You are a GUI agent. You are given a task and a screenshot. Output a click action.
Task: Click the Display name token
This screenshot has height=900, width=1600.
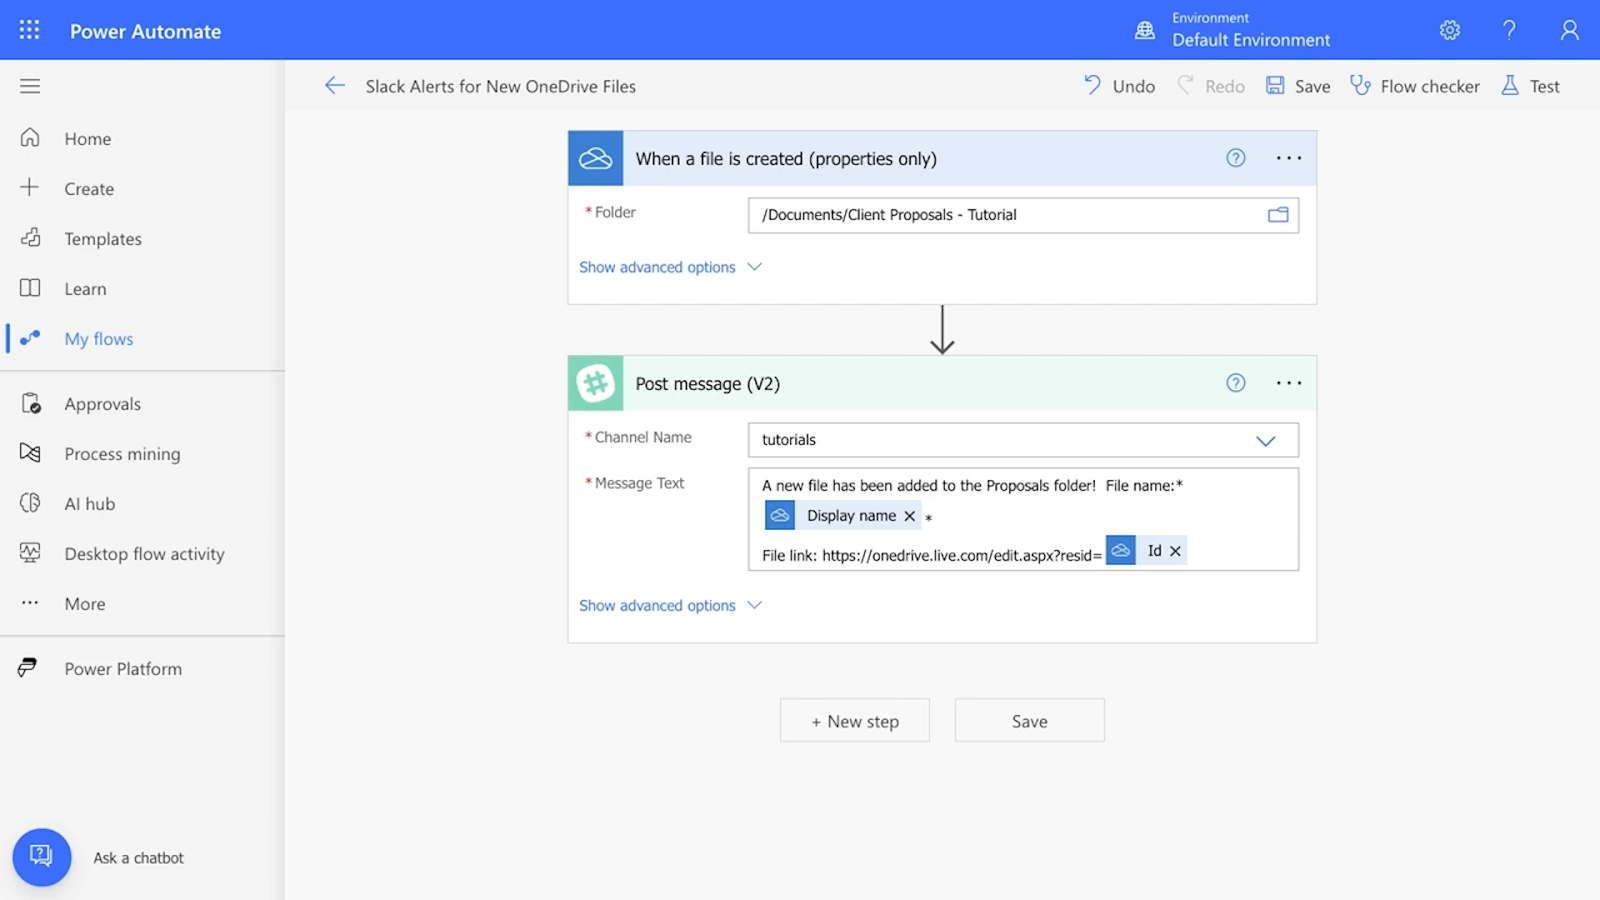tap(842, 516)
